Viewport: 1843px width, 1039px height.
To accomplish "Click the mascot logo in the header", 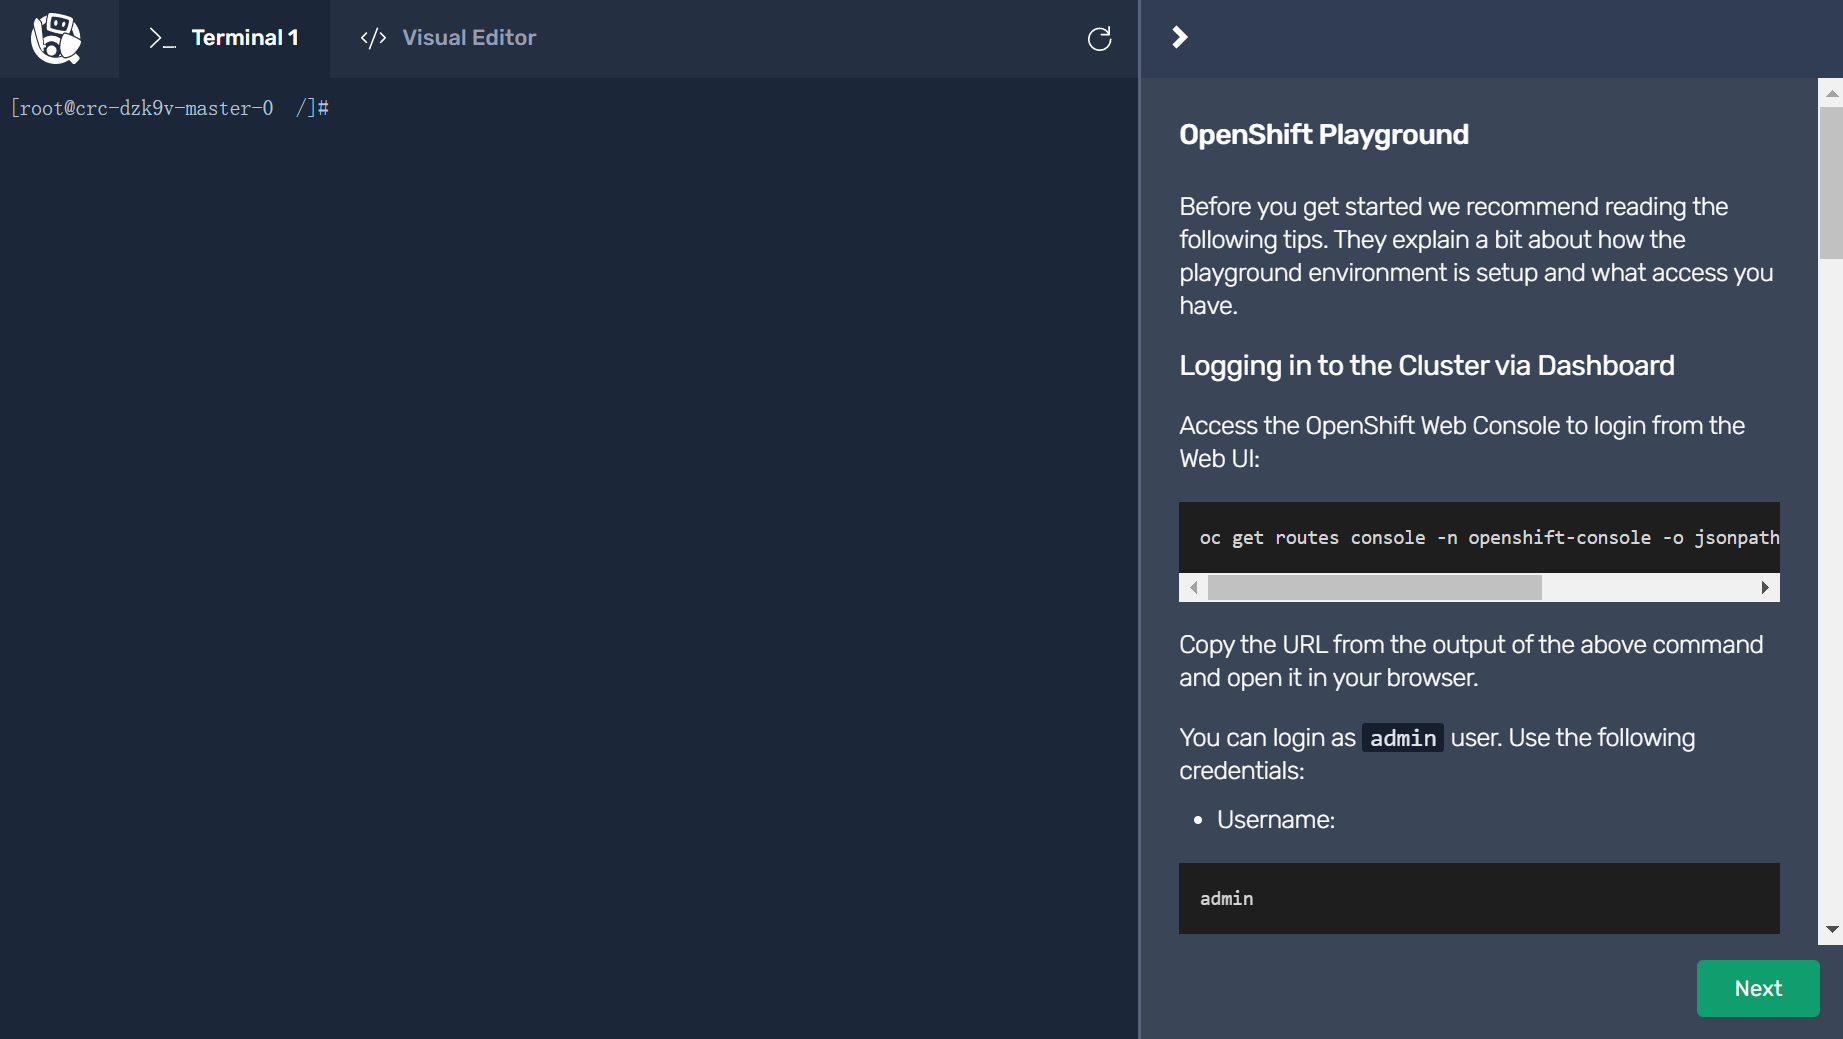I will 56,39.
